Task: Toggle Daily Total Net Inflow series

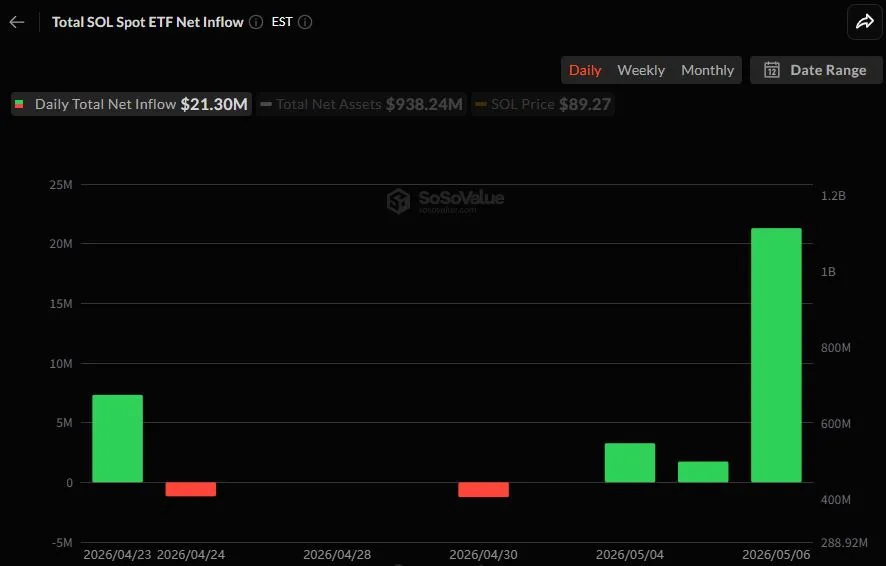Action: pos(131,104)
